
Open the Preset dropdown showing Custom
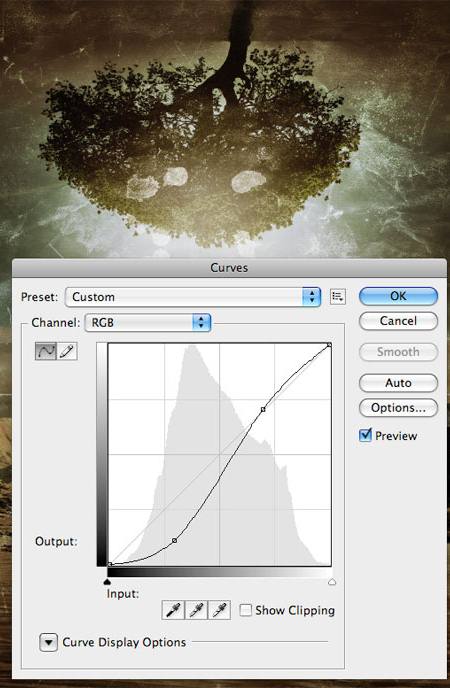pyautogui.click(x=193, y=297)
